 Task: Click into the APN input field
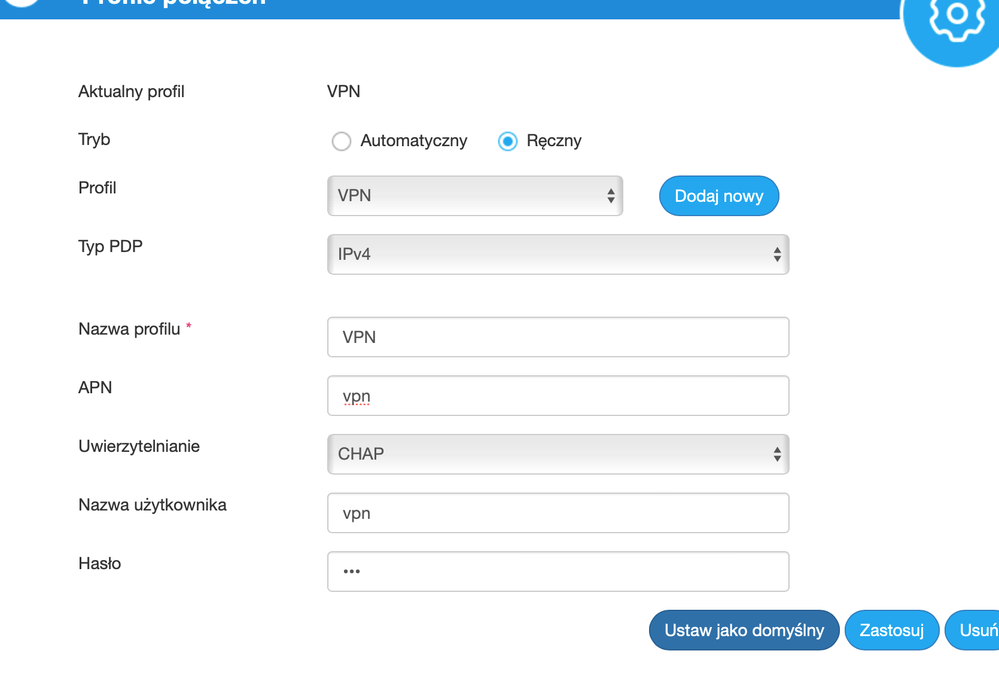[x=558, y=396]
